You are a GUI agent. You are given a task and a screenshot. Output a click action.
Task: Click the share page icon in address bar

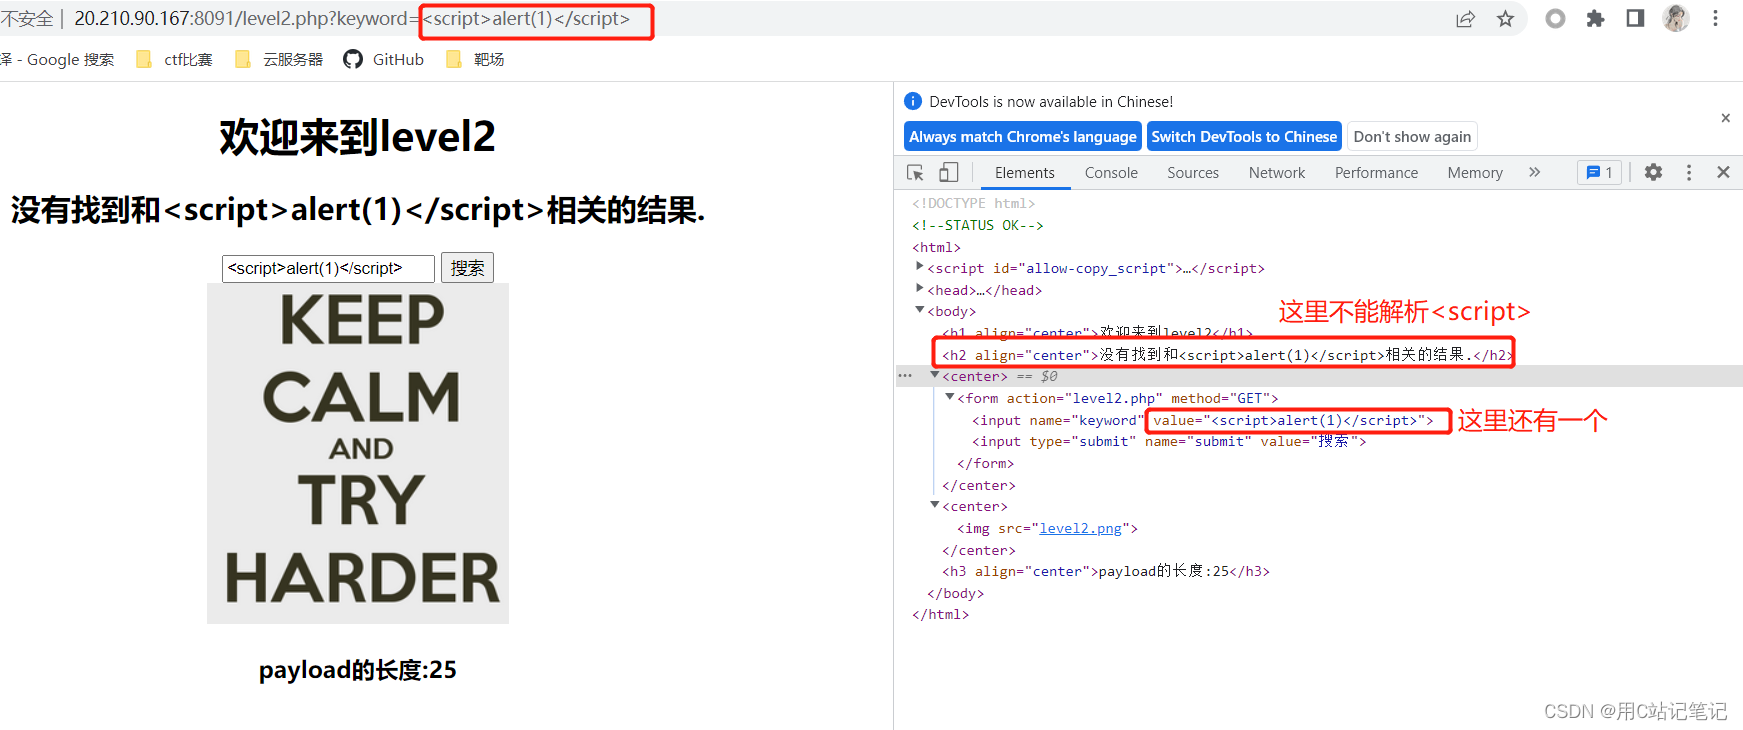pos(1465,19)
